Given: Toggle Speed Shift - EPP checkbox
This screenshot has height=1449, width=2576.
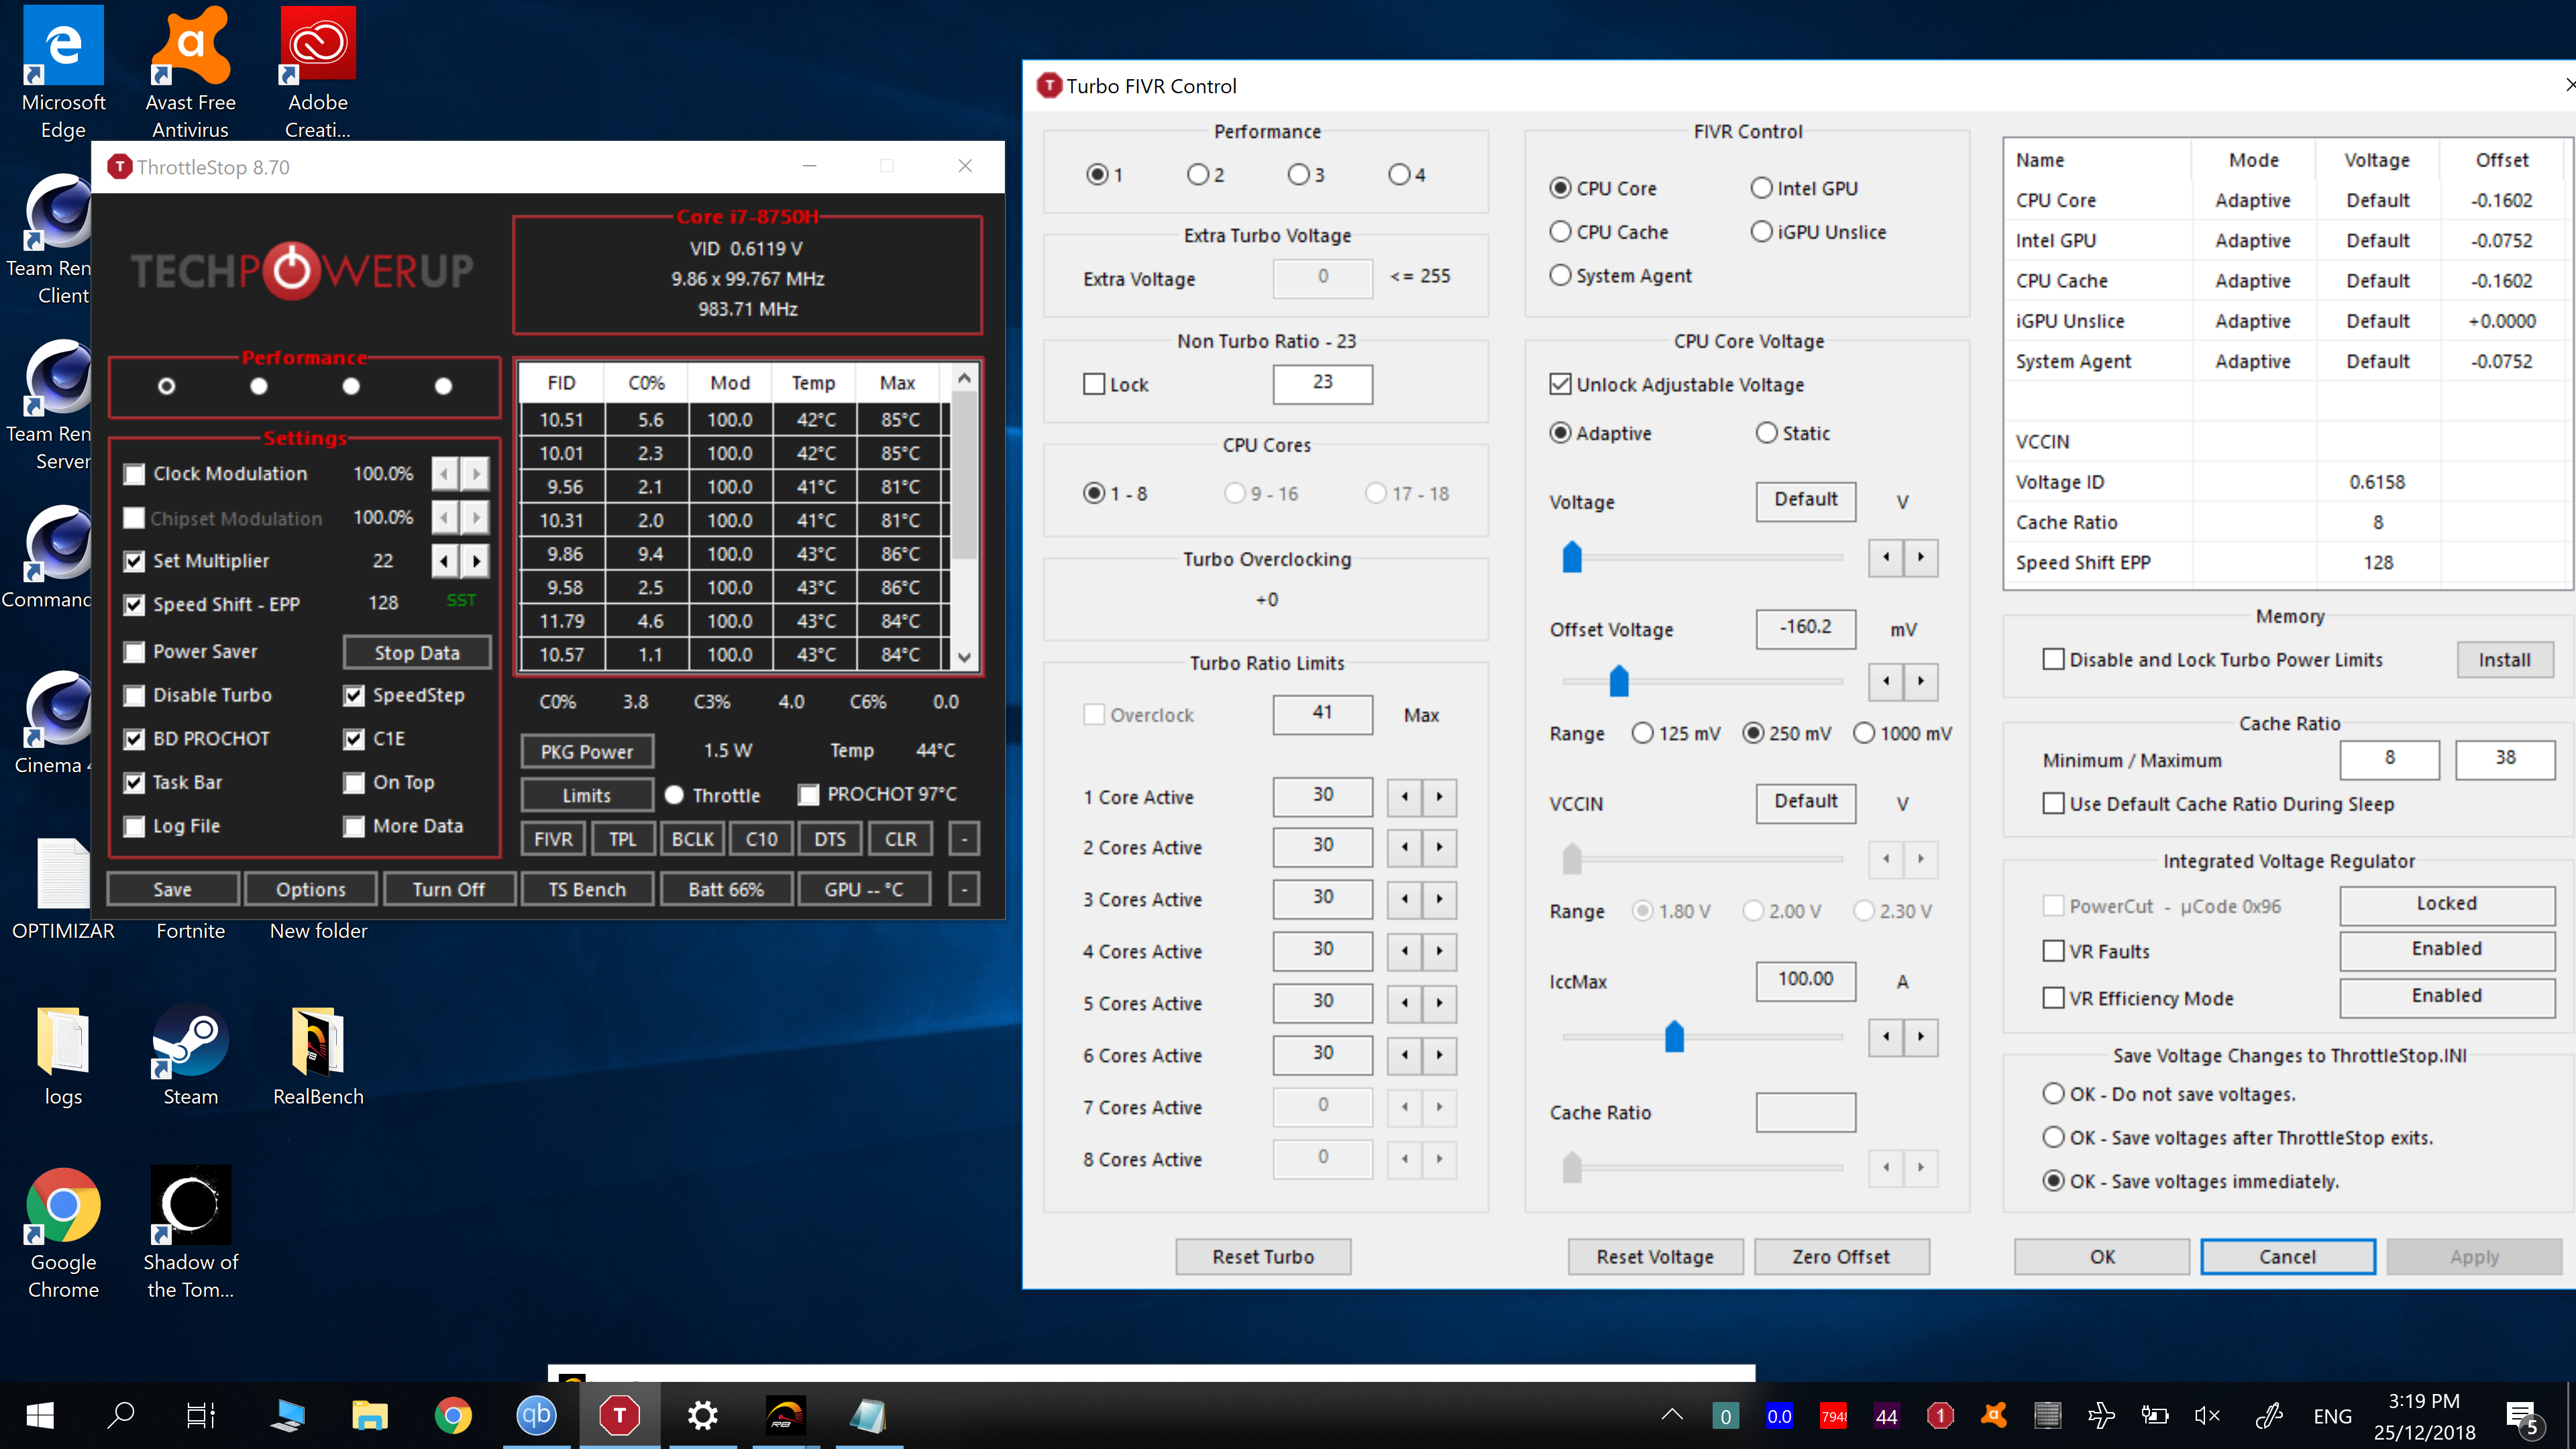Looking at the screenshot, I should pyautogui.click(x=134, y=605).
